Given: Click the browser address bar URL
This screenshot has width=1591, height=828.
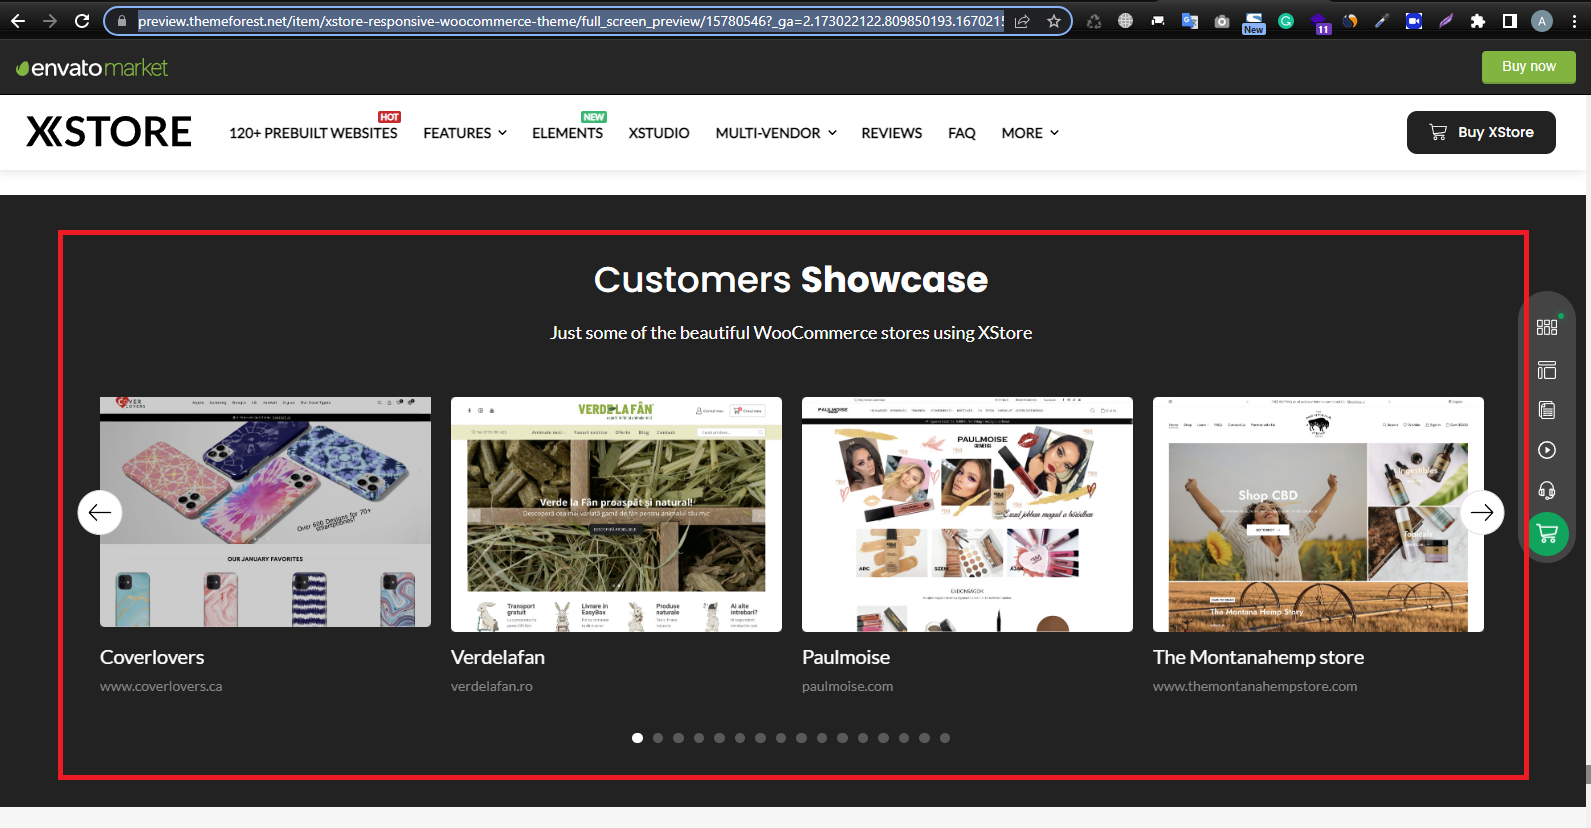Looking at the screenshot, I should point(570,21).
